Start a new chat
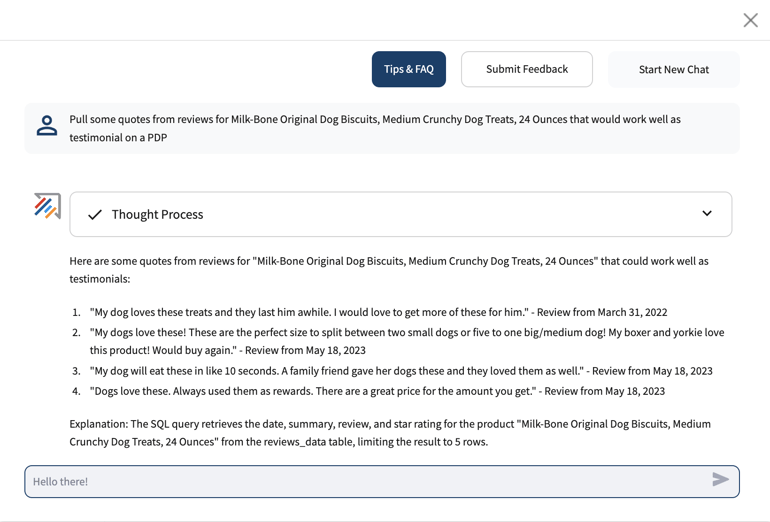 (674, 69)
